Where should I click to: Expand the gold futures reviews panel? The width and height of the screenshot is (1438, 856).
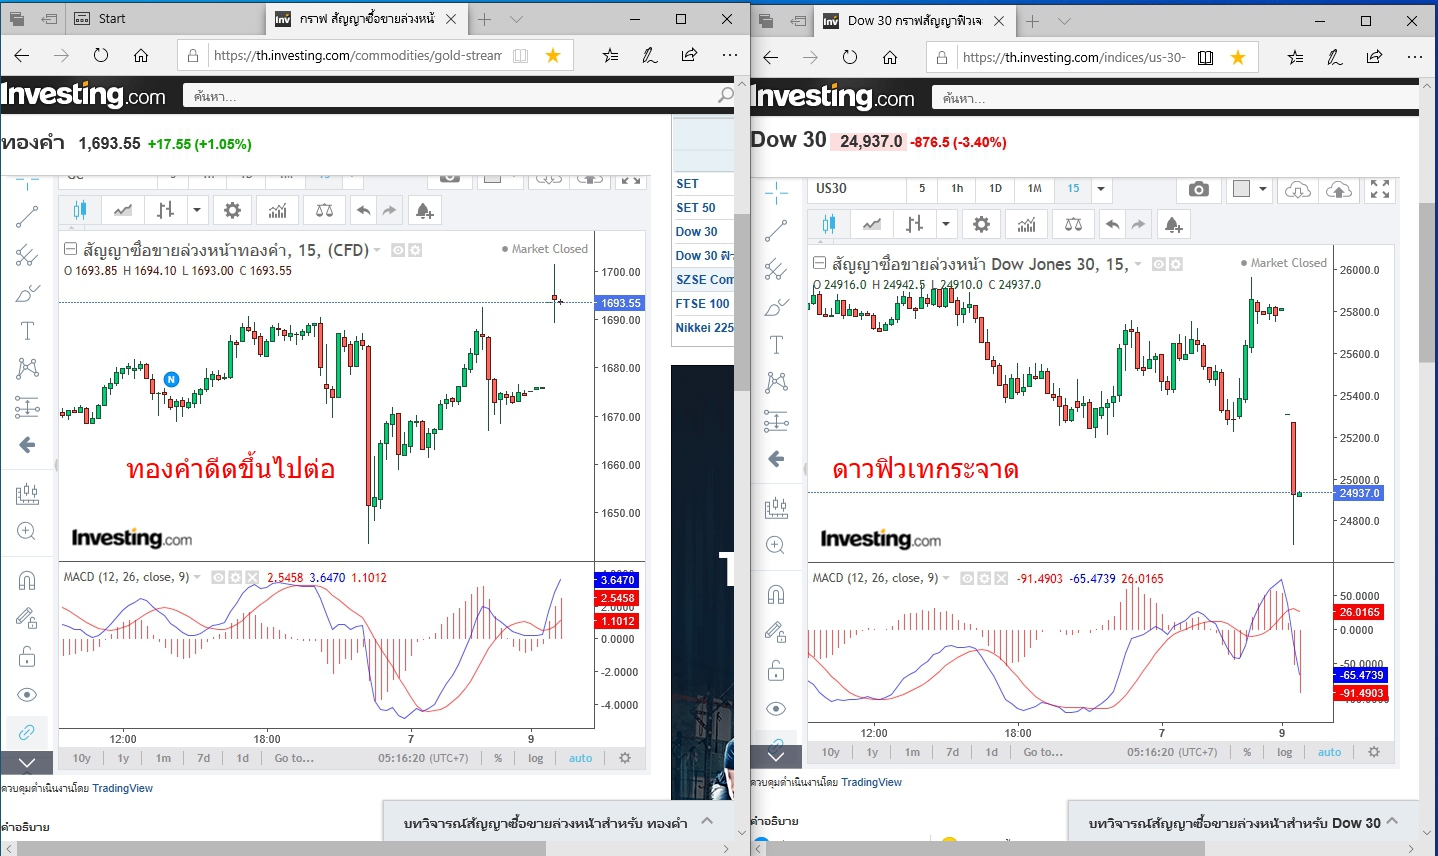(x=707, y=821)
